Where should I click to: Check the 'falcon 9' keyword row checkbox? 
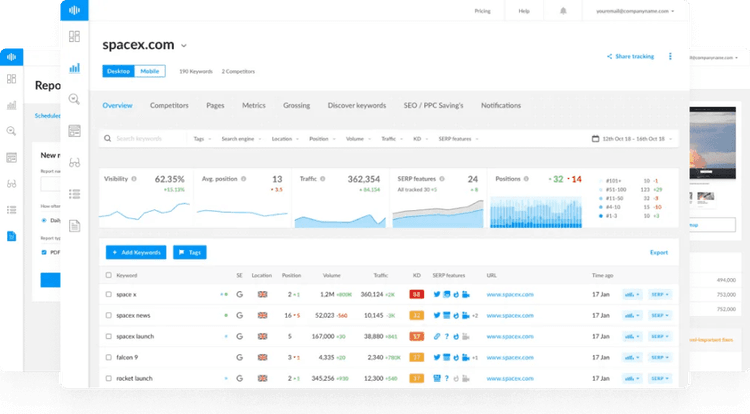pos(109,357)
